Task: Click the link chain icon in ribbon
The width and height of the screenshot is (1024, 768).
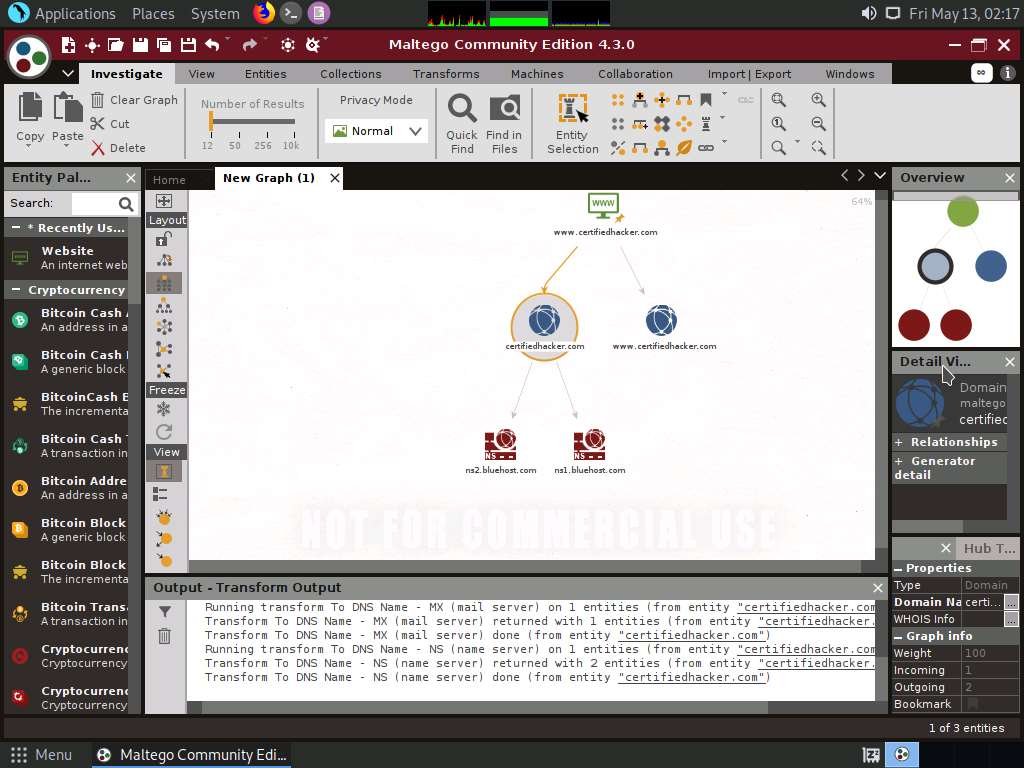Action: point(706,148)
